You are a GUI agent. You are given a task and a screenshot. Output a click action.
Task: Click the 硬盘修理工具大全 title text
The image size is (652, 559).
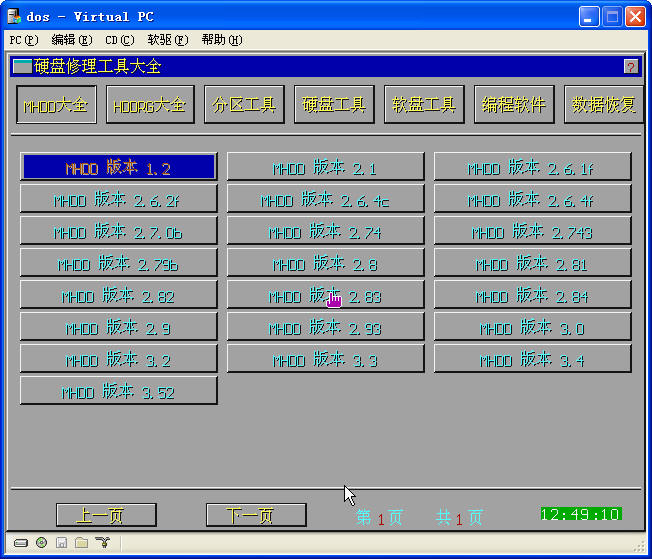point(98,67)
